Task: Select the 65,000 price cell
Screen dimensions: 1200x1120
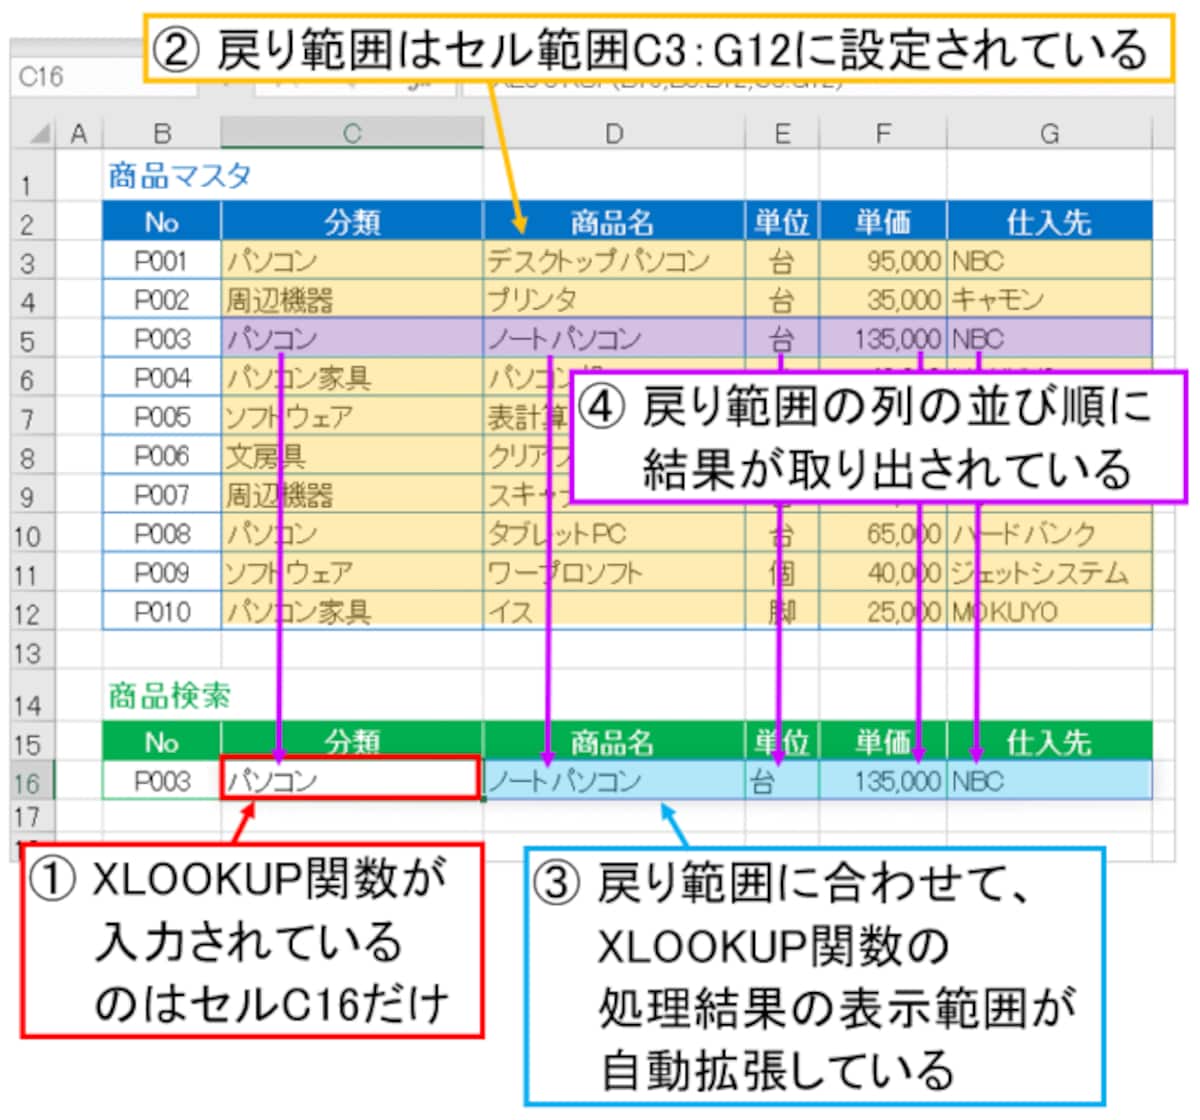Action: pos(884,534)
